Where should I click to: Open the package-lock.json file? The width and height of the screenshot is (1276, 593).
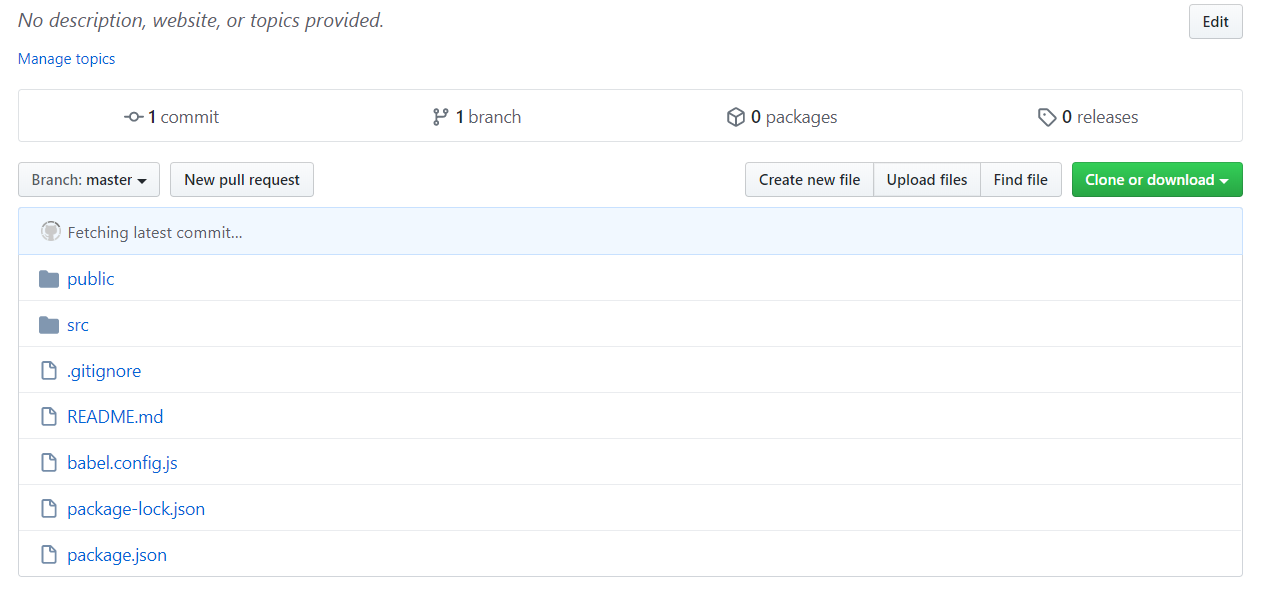click(136, 509)
